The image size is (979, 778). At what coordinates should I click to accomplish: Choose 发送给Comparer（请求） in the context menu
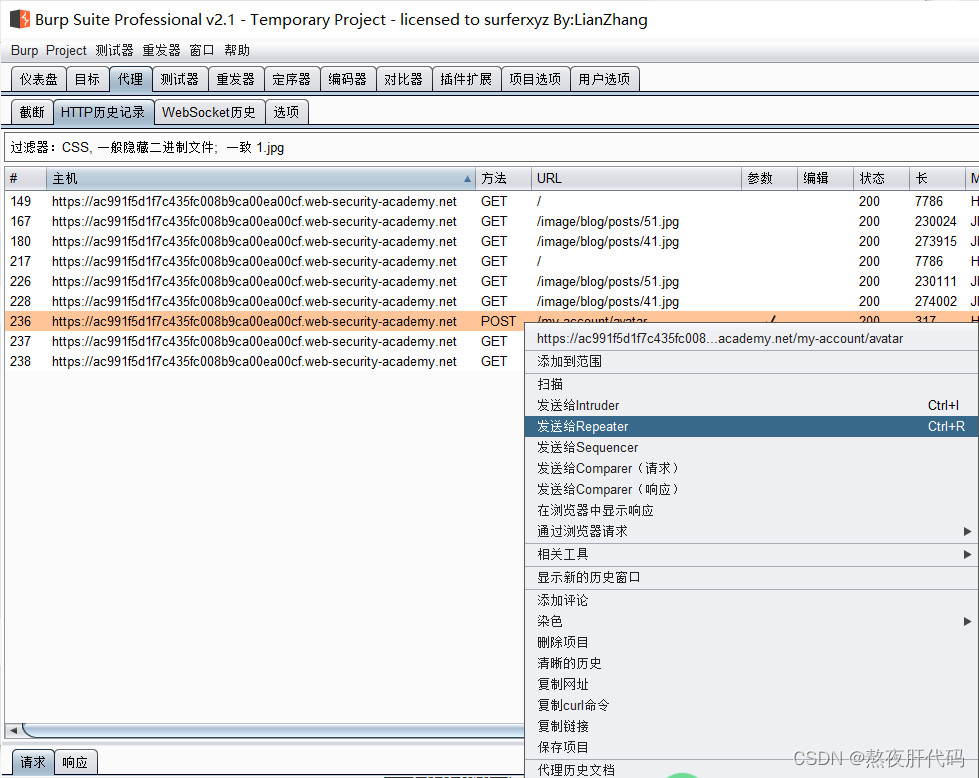(x=752, y=468)
